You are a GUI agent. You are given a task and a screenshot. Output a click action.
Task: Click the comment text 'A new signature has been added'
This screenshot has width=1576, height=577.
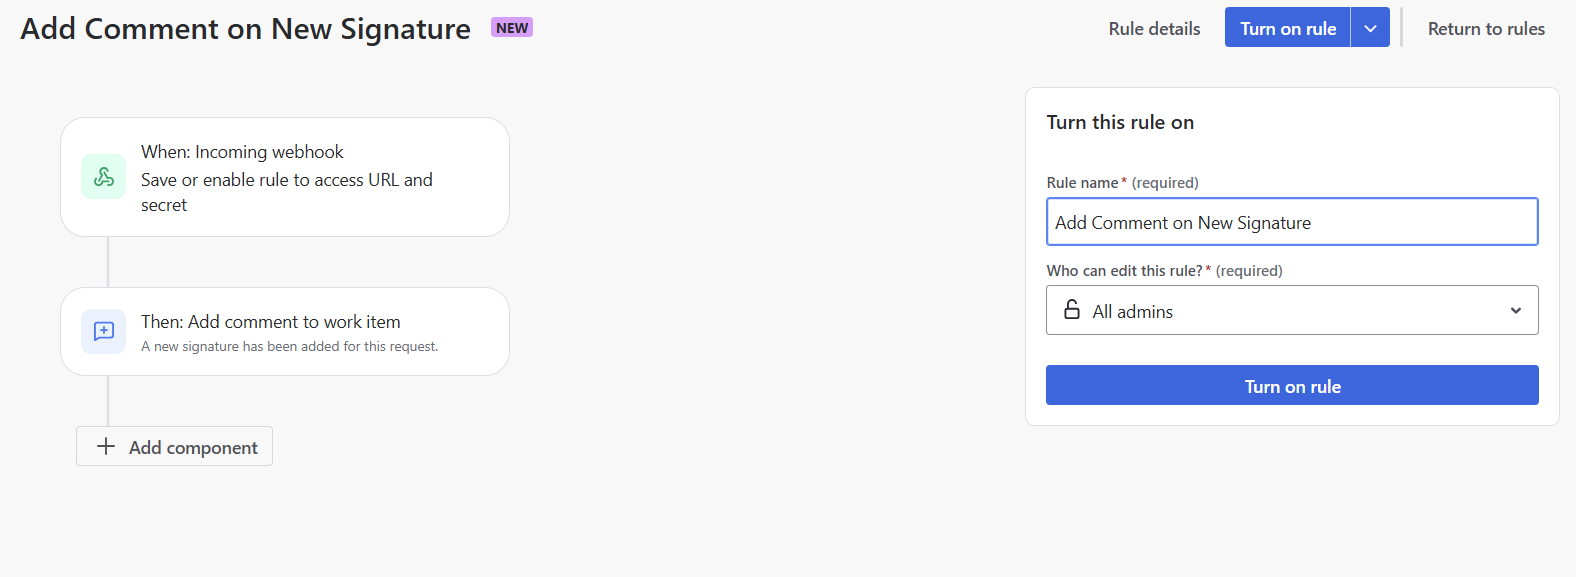(289, 347)
